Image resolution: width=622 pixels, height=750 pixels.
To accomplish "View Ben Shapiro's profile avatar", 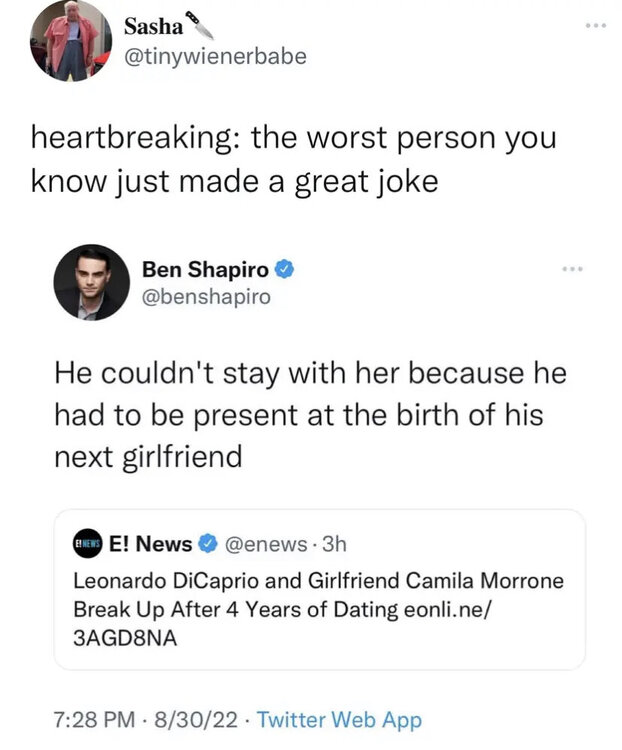I will [x=91, y=283].
